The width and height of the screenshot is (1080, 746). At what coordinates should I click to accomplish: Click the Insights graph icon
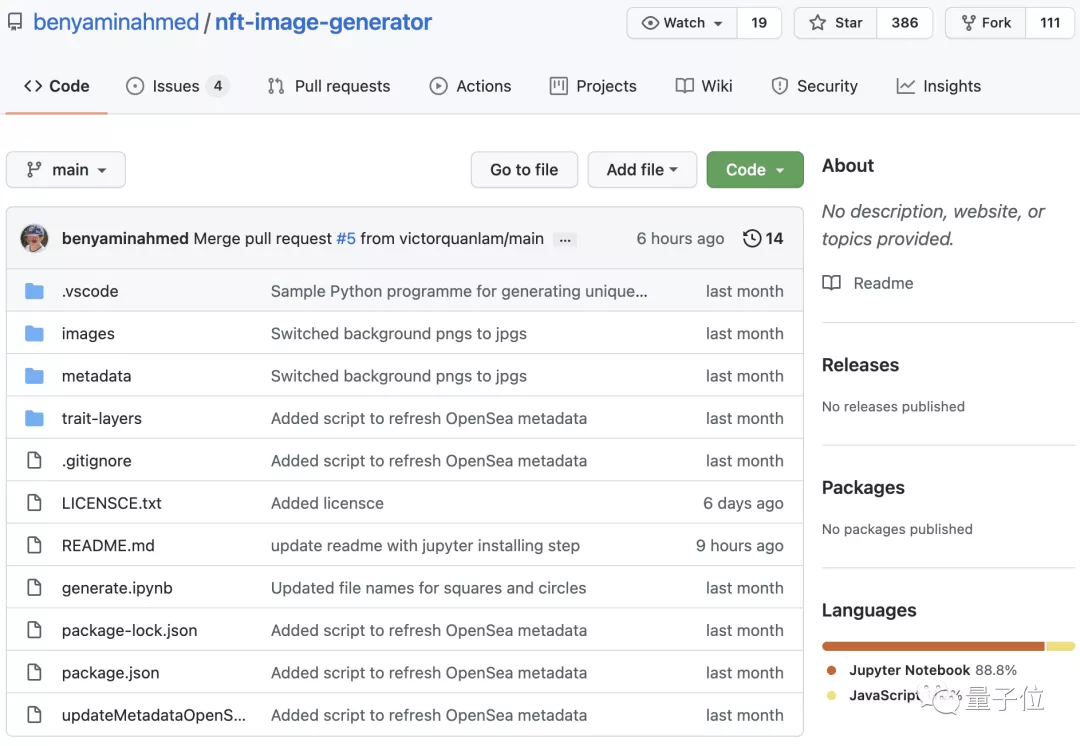click(x=906, y=86)
